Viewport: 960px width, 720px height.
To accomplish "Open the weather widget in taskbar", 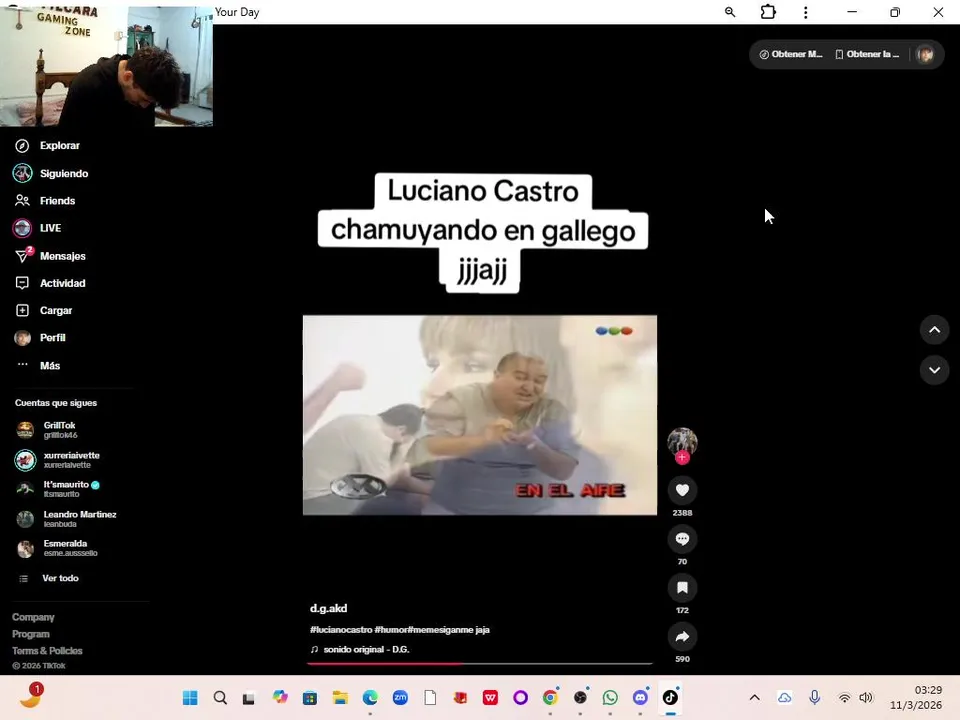I will [x=31, y=697].
